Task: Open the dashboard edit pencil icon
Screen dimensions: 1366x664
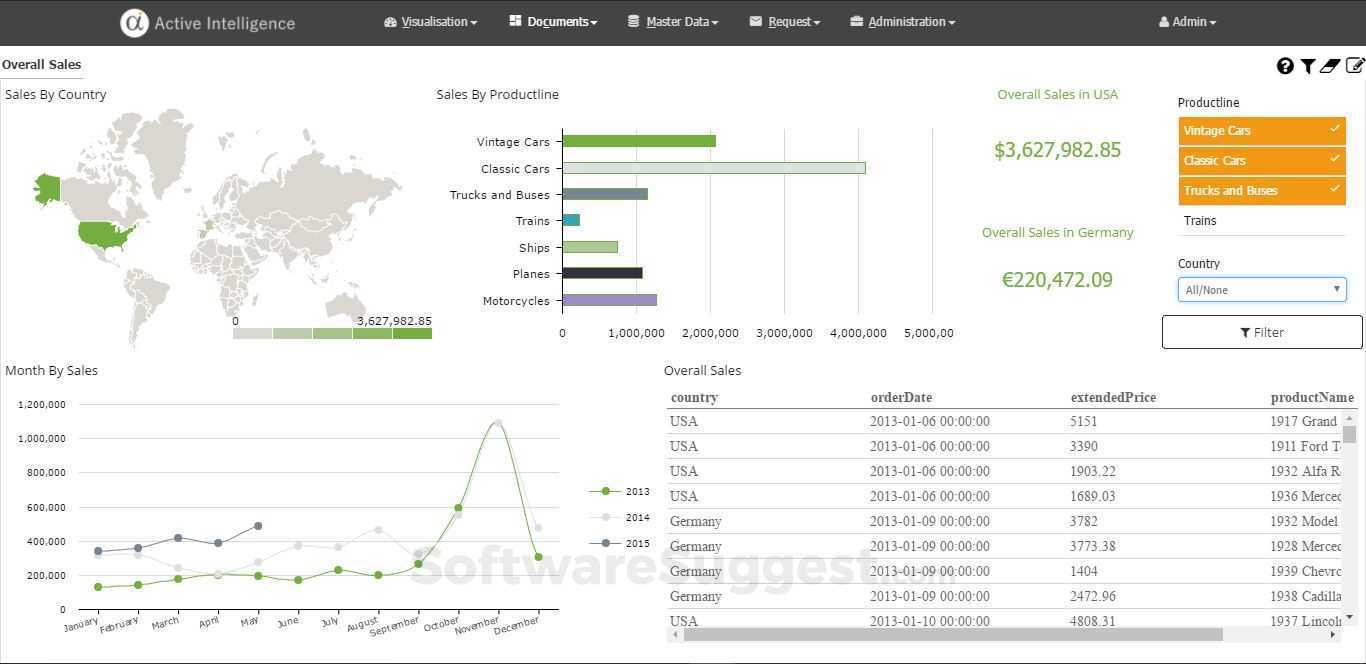Action: click(1354, 65)
